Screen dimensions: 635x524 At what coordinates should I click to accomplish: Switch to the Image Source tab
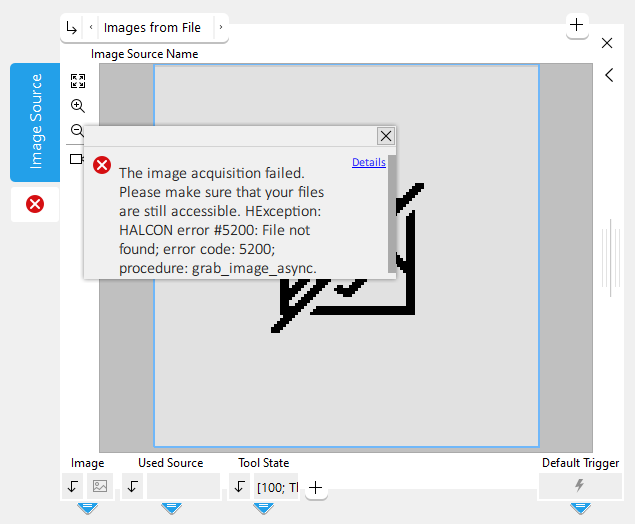click(35, 122)
